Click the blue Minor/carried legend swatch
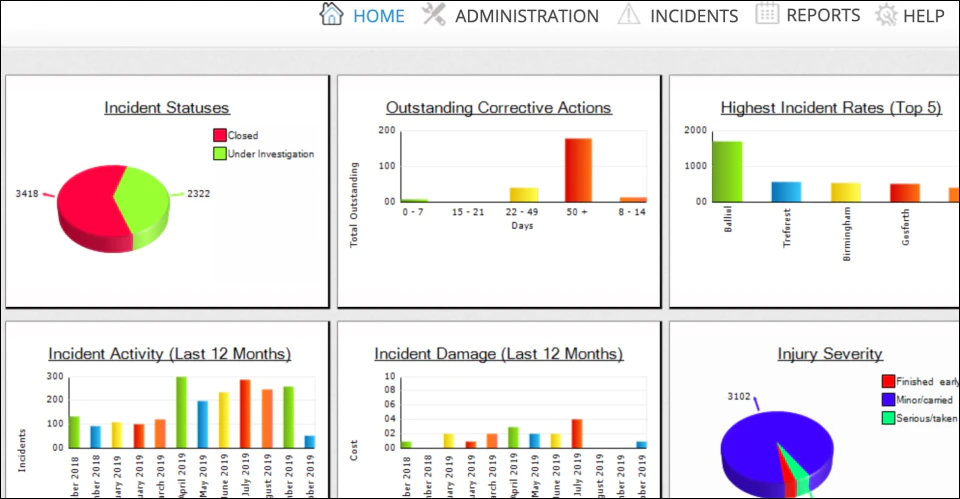The width and height of the screenshot is (960, 499). point(888,400)
